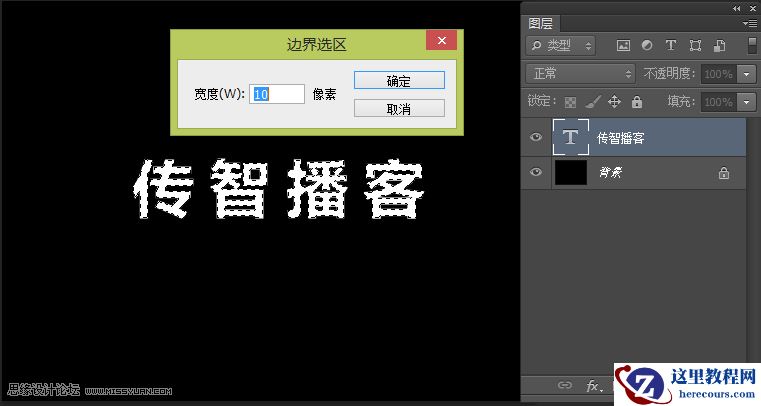Filter layers by smart object icon
The image size is (761, 406).
click(719, 46)
